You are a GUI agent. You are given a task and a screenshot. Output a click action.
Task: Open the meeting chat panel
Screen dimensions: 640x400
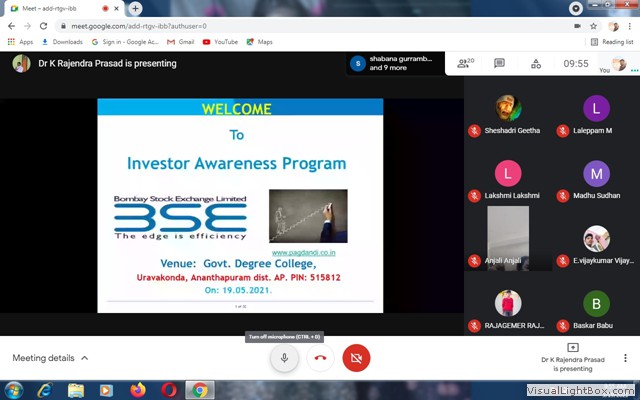coord(499,63)
